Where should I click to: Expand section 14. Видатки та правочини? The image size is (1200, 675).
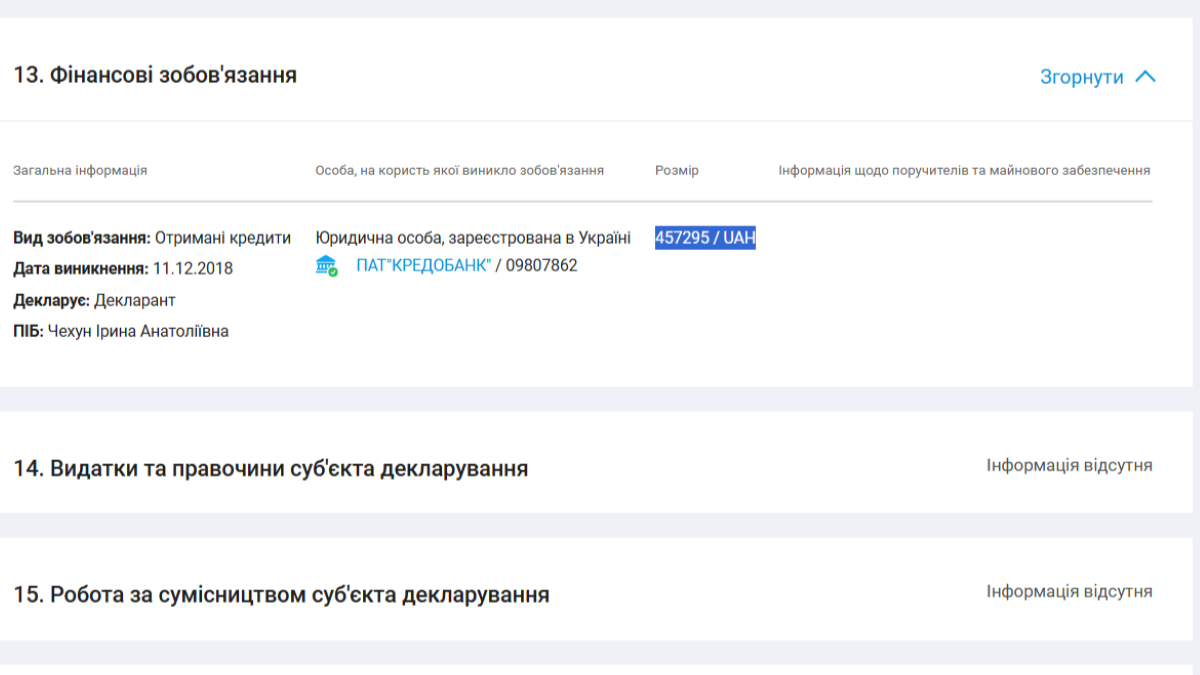click(270, 468)
